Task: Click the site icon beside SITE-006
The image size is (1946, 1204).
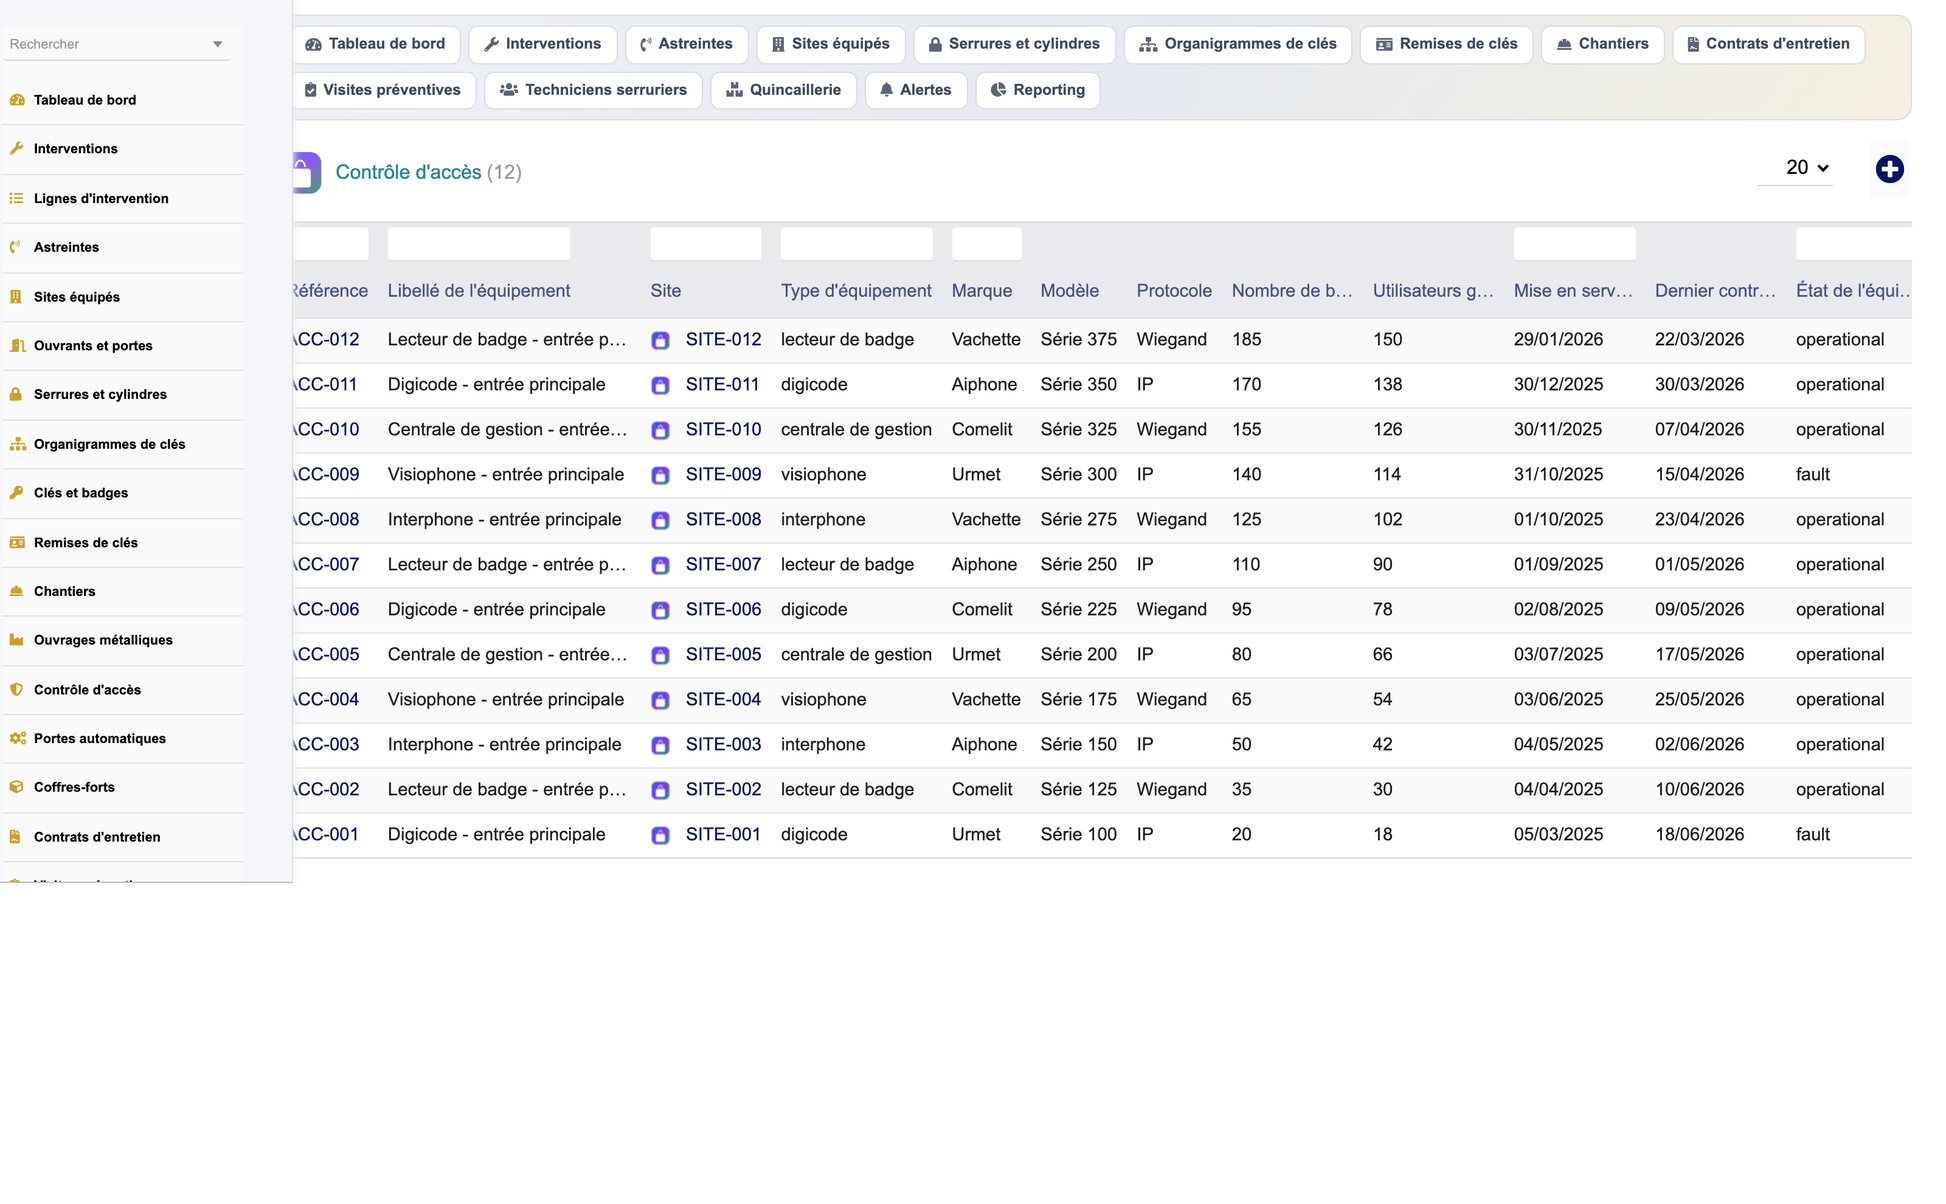Action: point(660,610)
